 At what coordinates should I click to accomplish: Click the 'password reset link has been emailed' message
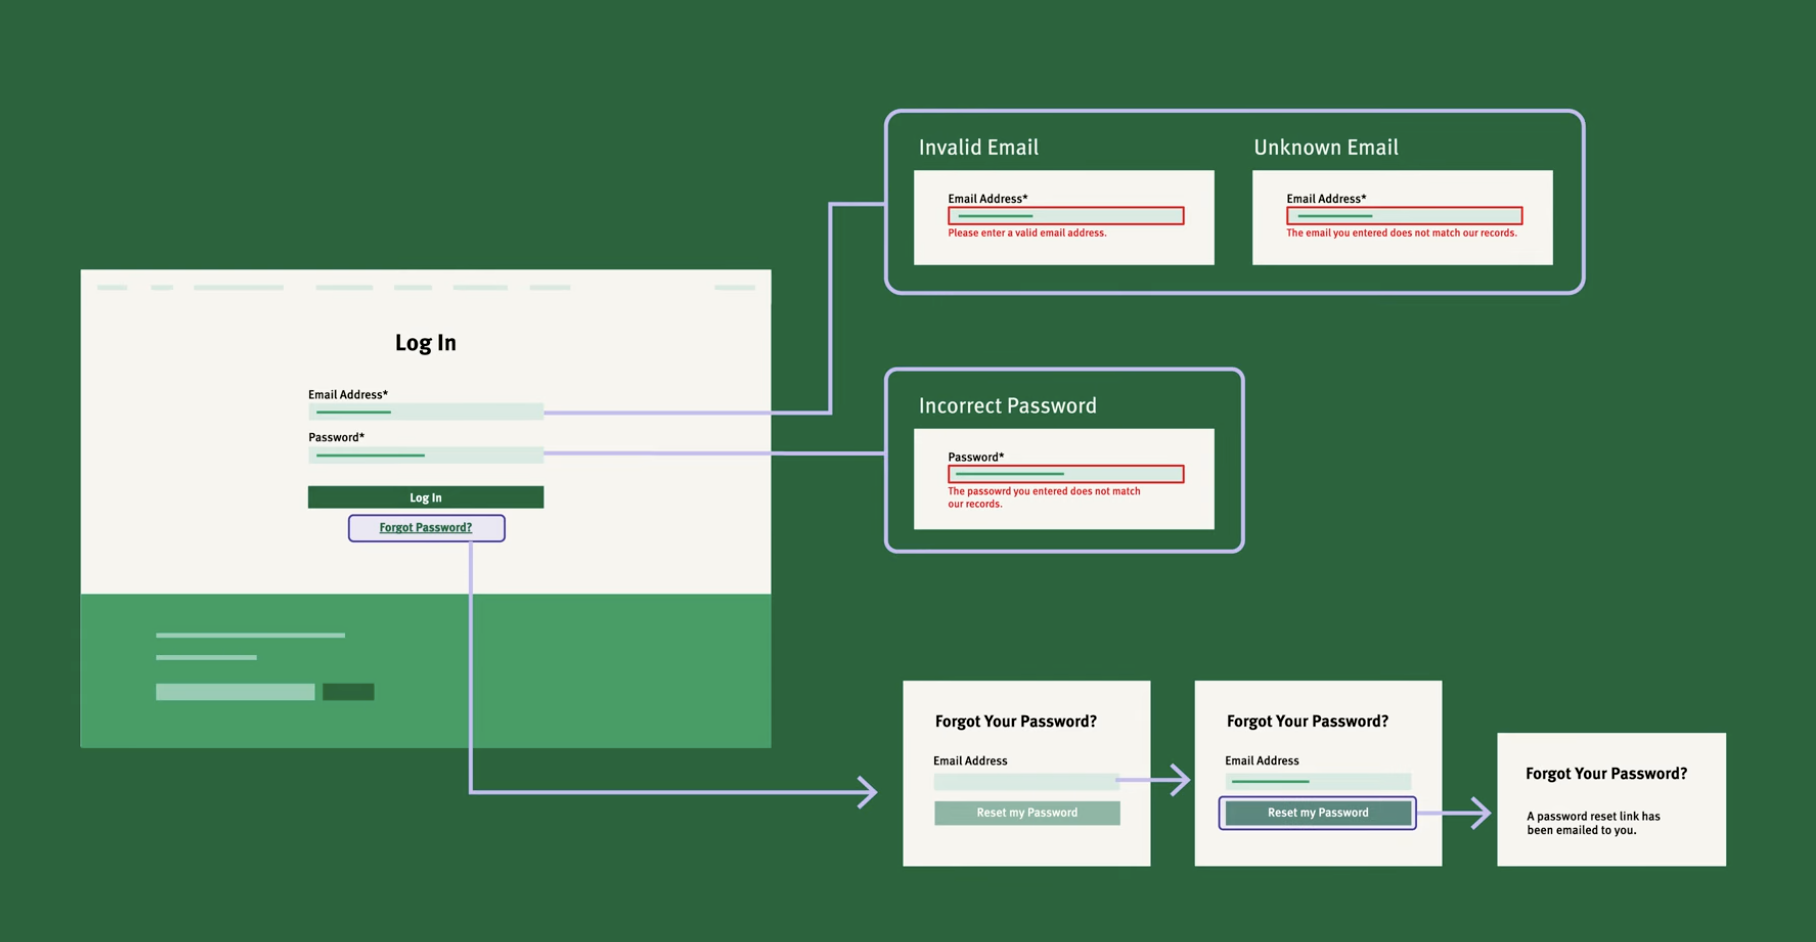pos(1593,823)
